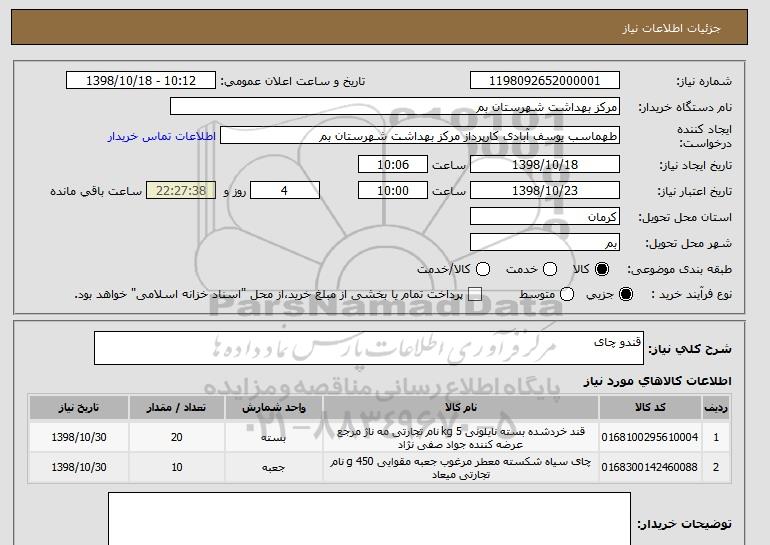This screenshot has height=545, width=770.
Task: Click the شماره نیاز number field
Action: [x=545, y=81]
